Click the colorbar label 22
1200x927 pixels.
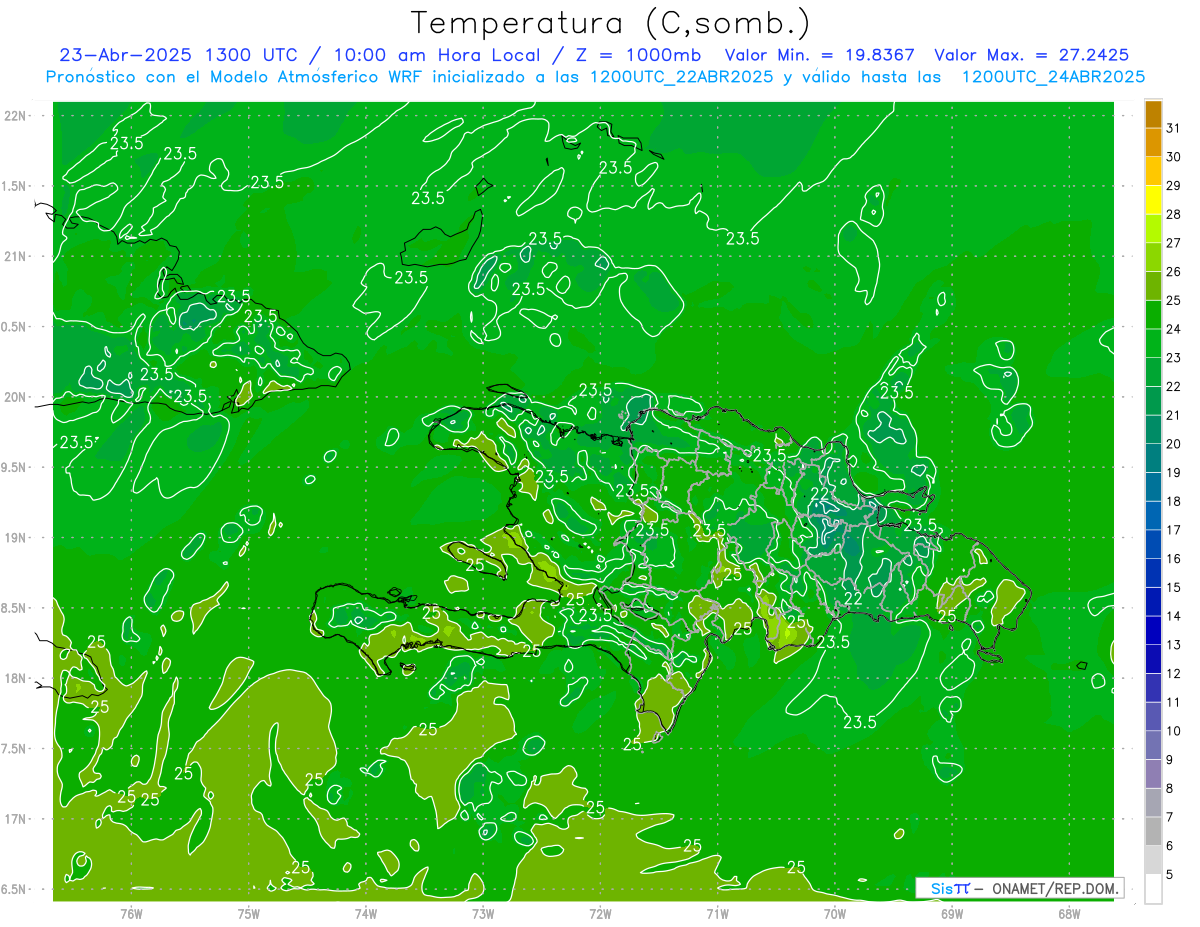click(x=1174, y=386)
